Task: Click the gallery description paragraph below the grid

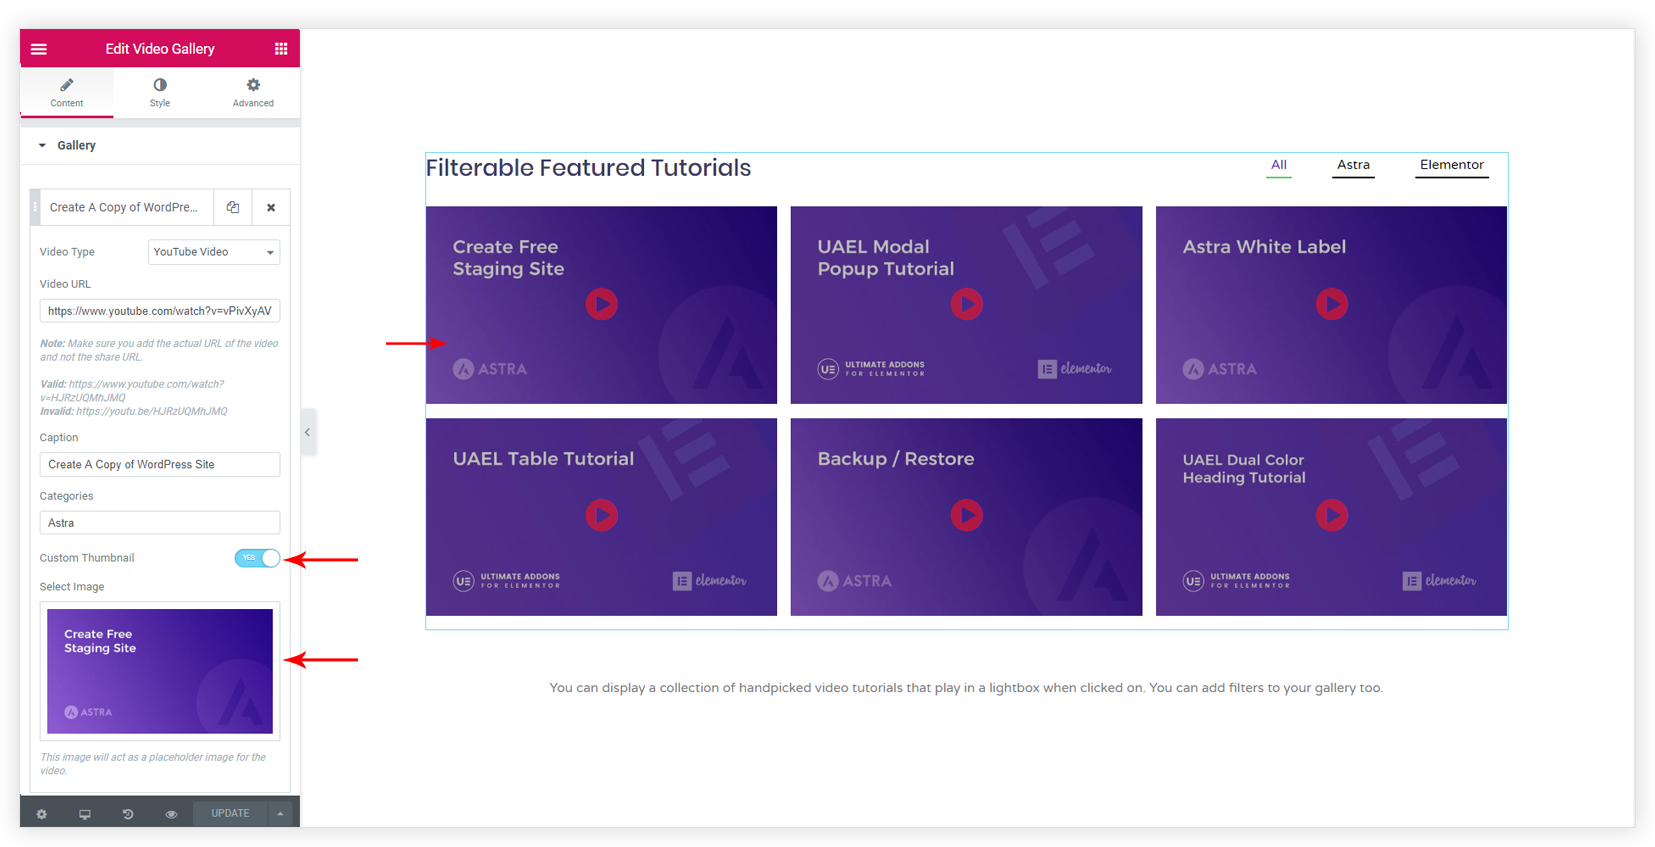Action: point(966,688)
